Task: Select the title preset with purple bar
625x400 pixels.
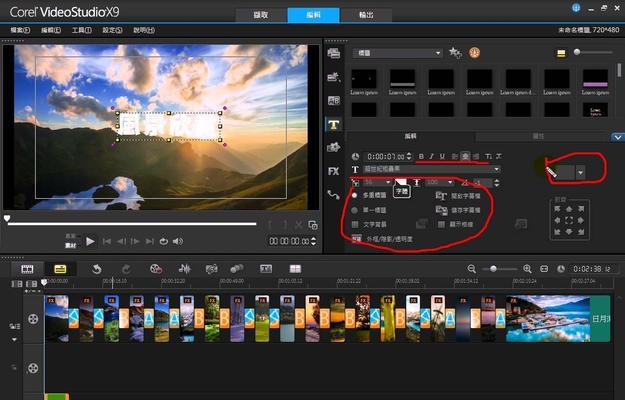Action: tap(596, 78)
